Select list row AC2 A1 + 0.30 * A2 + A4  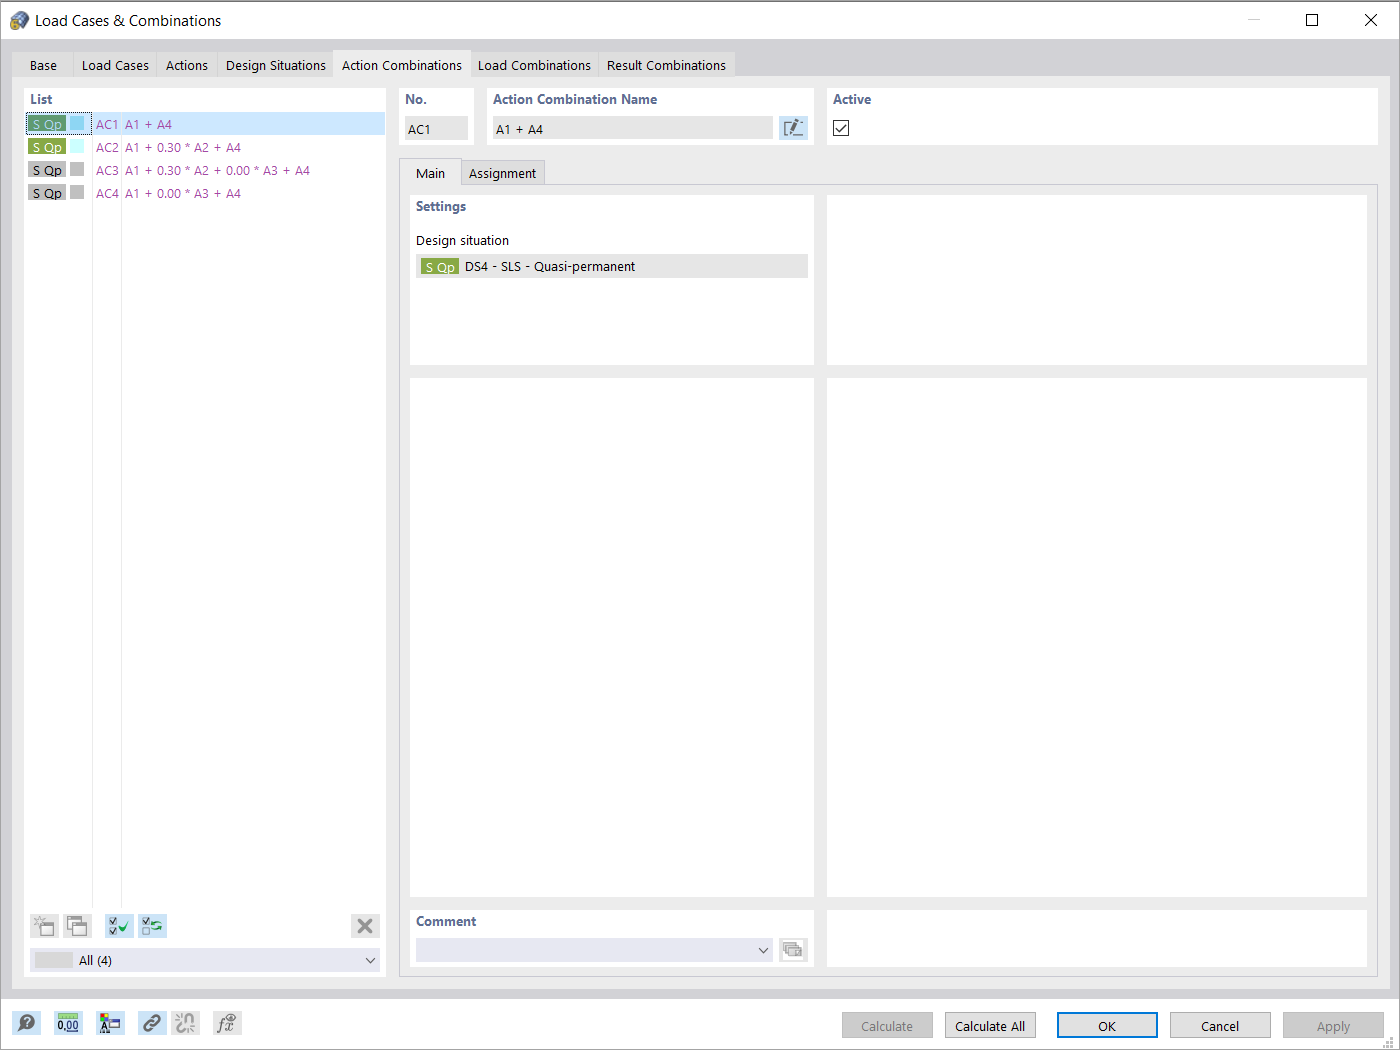coord(205,147)
